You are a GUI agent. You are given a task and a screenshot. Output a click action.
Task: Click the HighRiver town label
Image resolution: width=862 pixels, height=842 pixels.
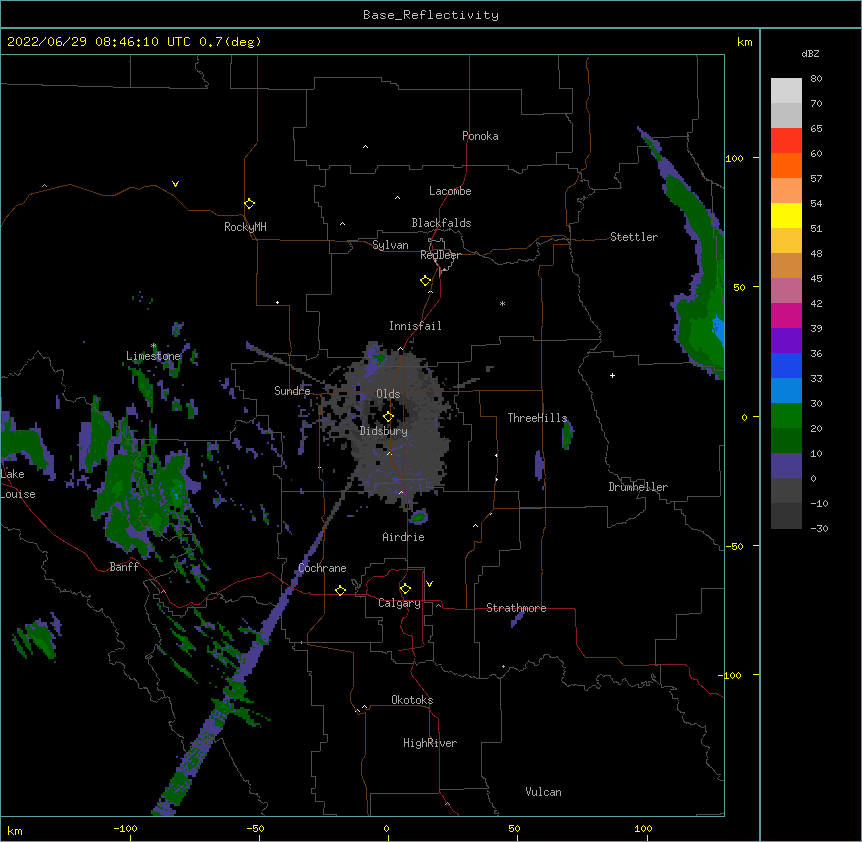(430, 743)
